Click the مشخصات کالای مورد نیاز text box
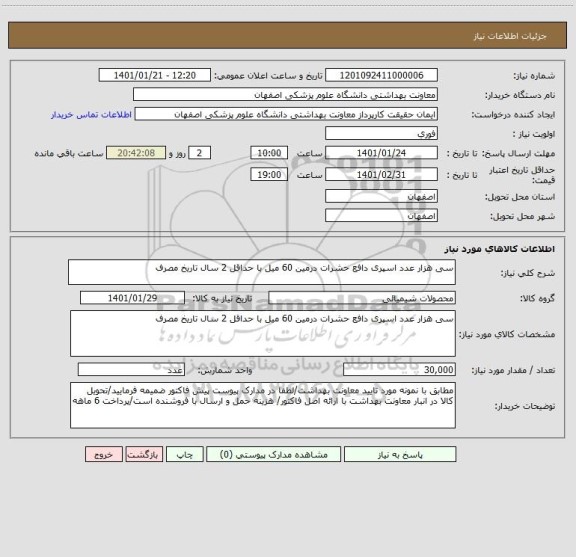 click(263, 334)
